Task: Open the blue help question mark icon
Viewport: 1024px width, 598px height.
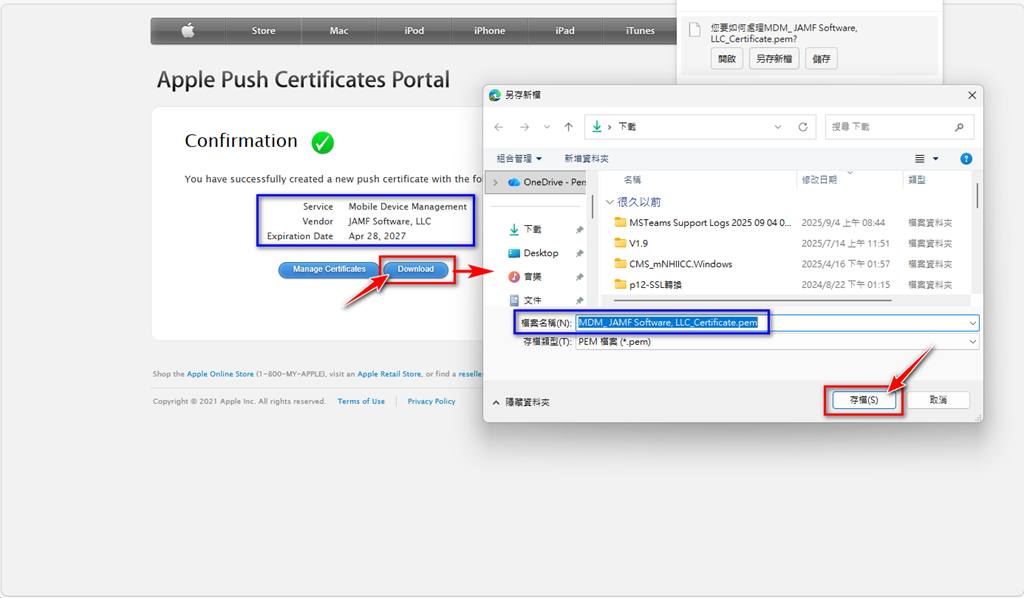Action: pyautogui.click(x=966, y=159)
